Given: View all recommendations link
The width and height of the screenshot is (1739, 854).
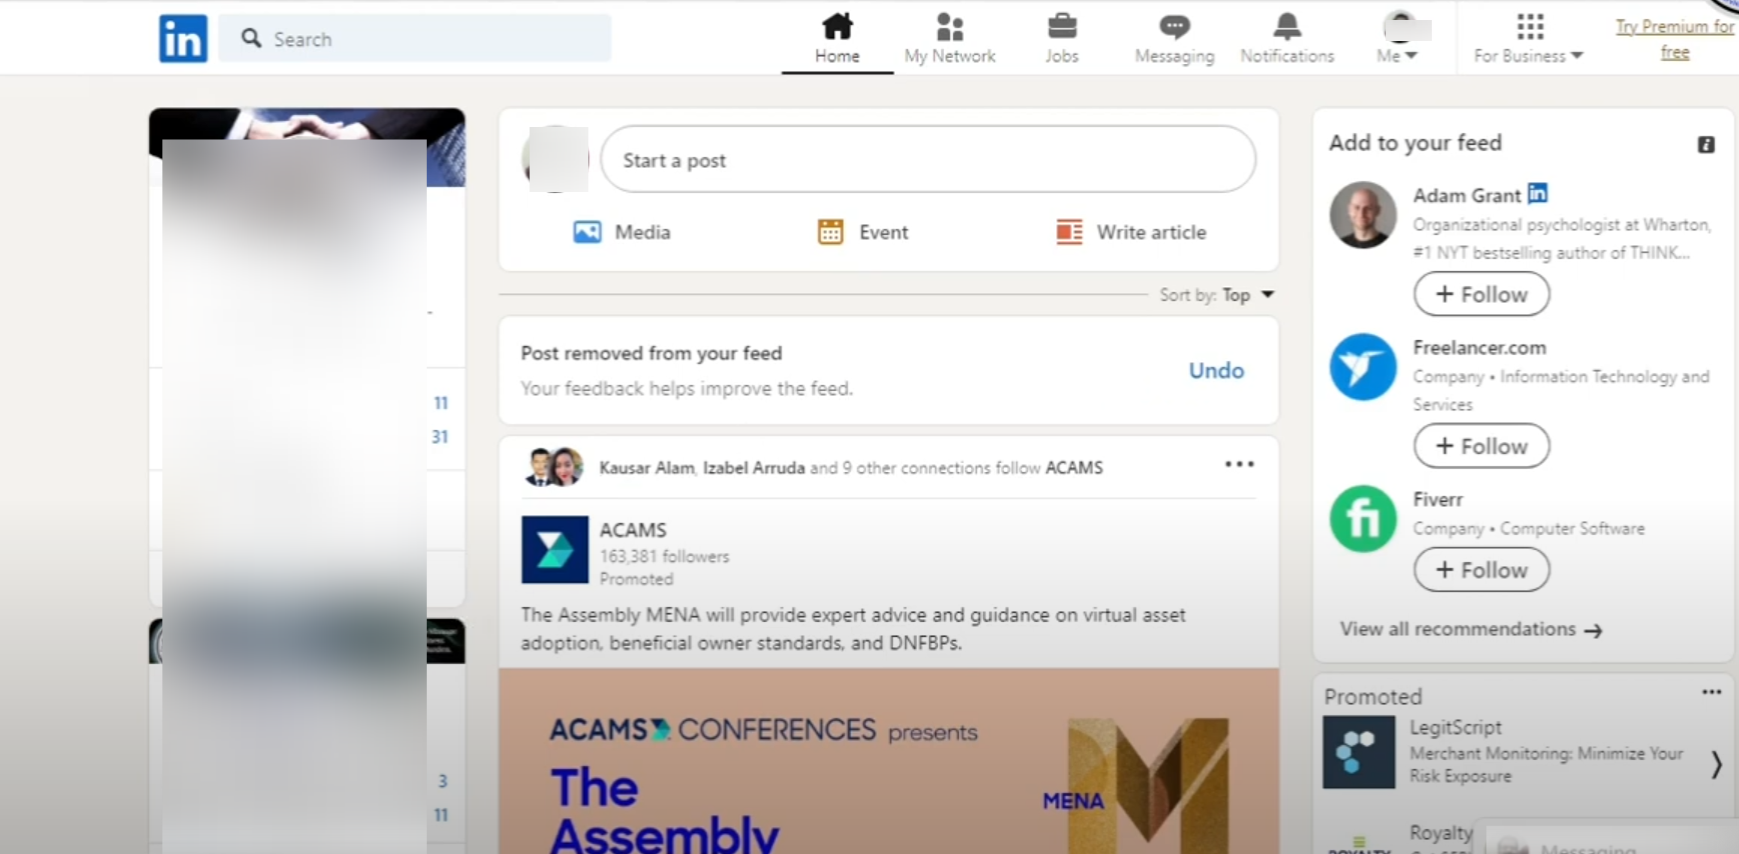Looking at the screenshot, I should pos(1470,629).
